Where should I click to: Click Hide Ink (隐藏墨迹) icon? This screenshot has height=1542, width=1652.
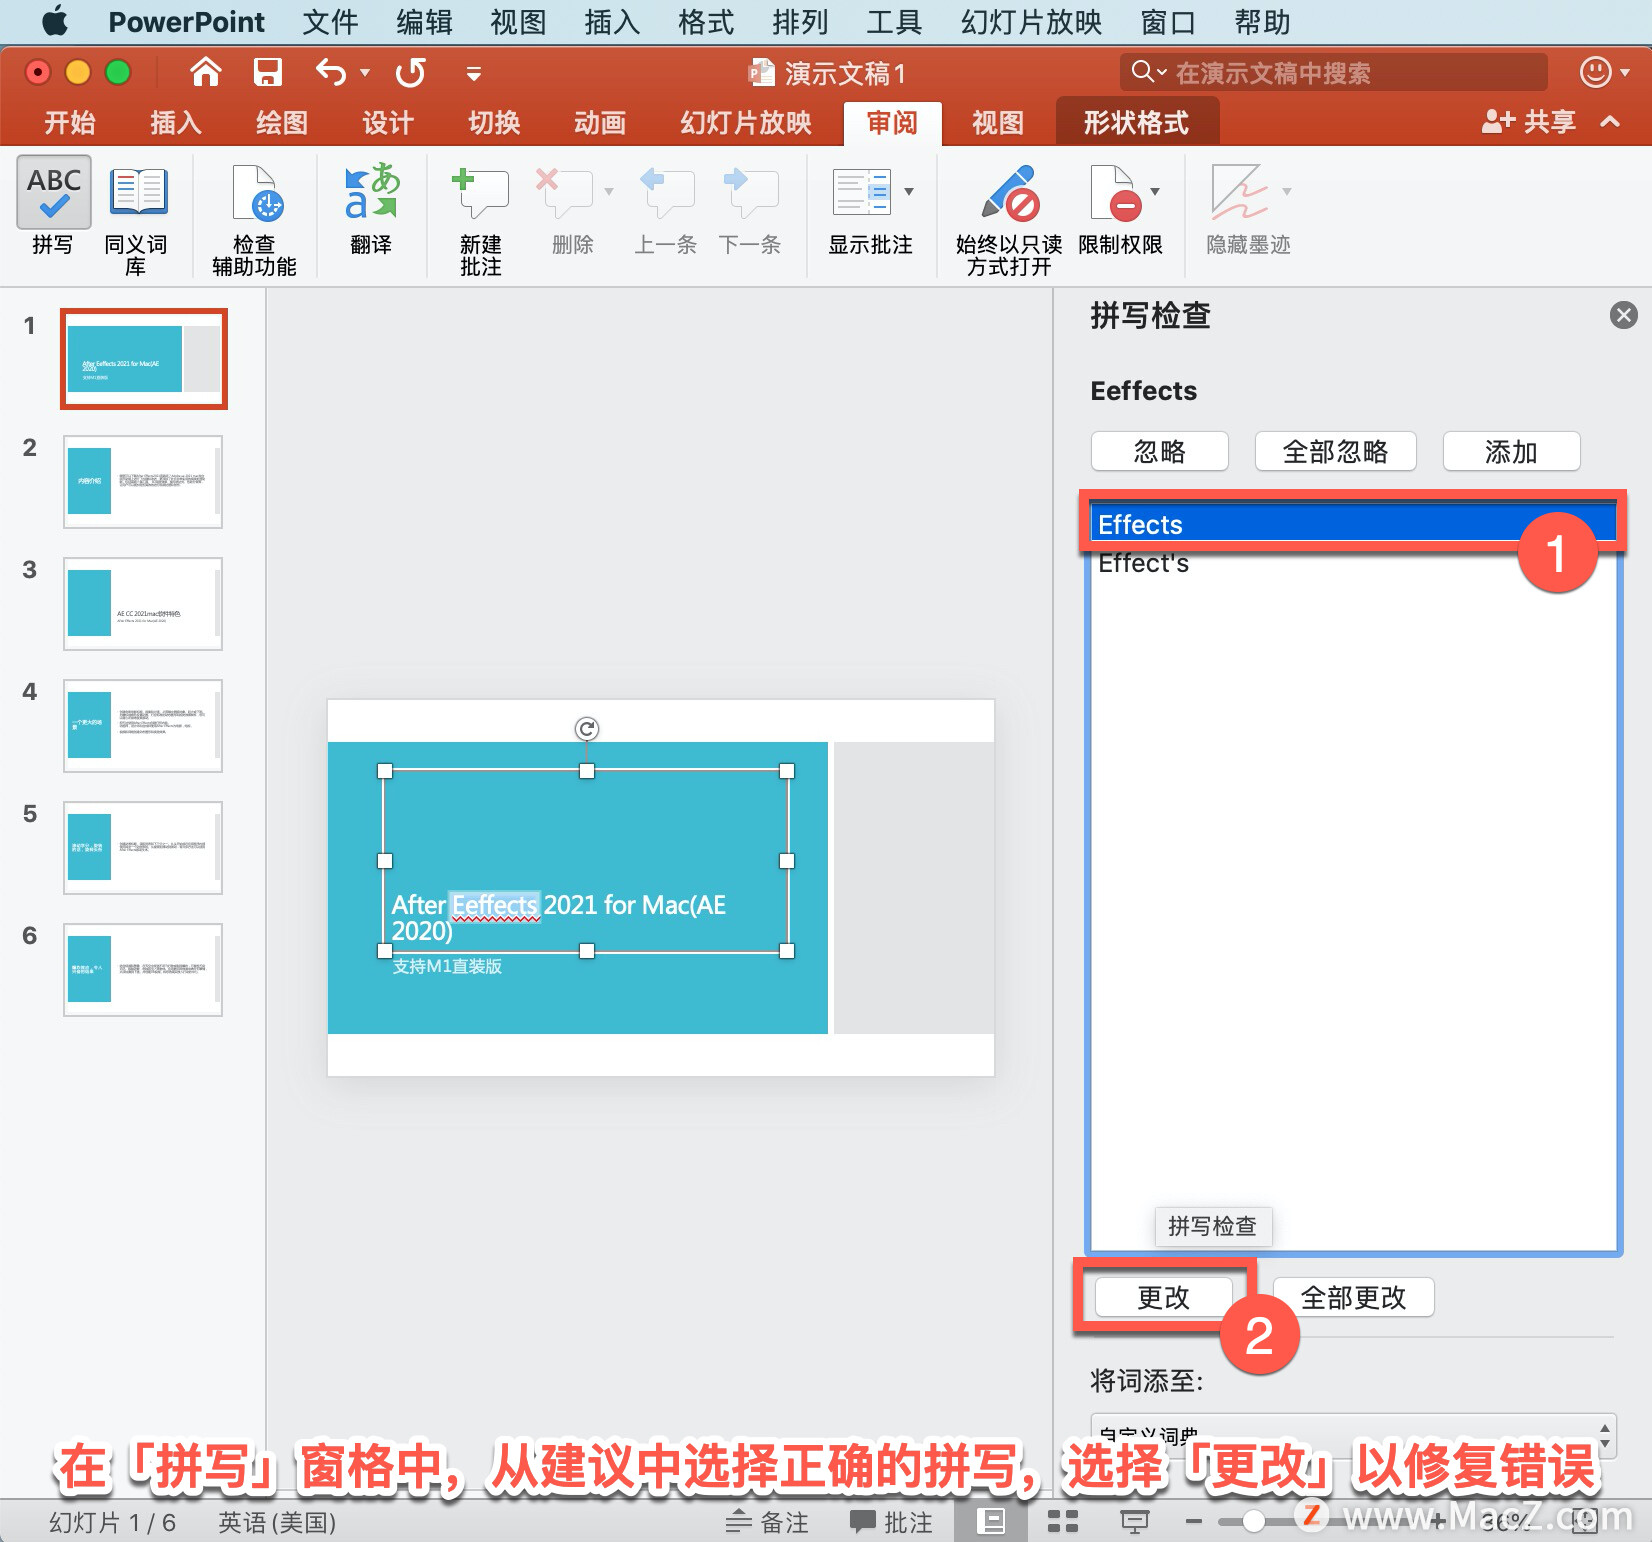pyautogui.click(x=1238, y=192)
